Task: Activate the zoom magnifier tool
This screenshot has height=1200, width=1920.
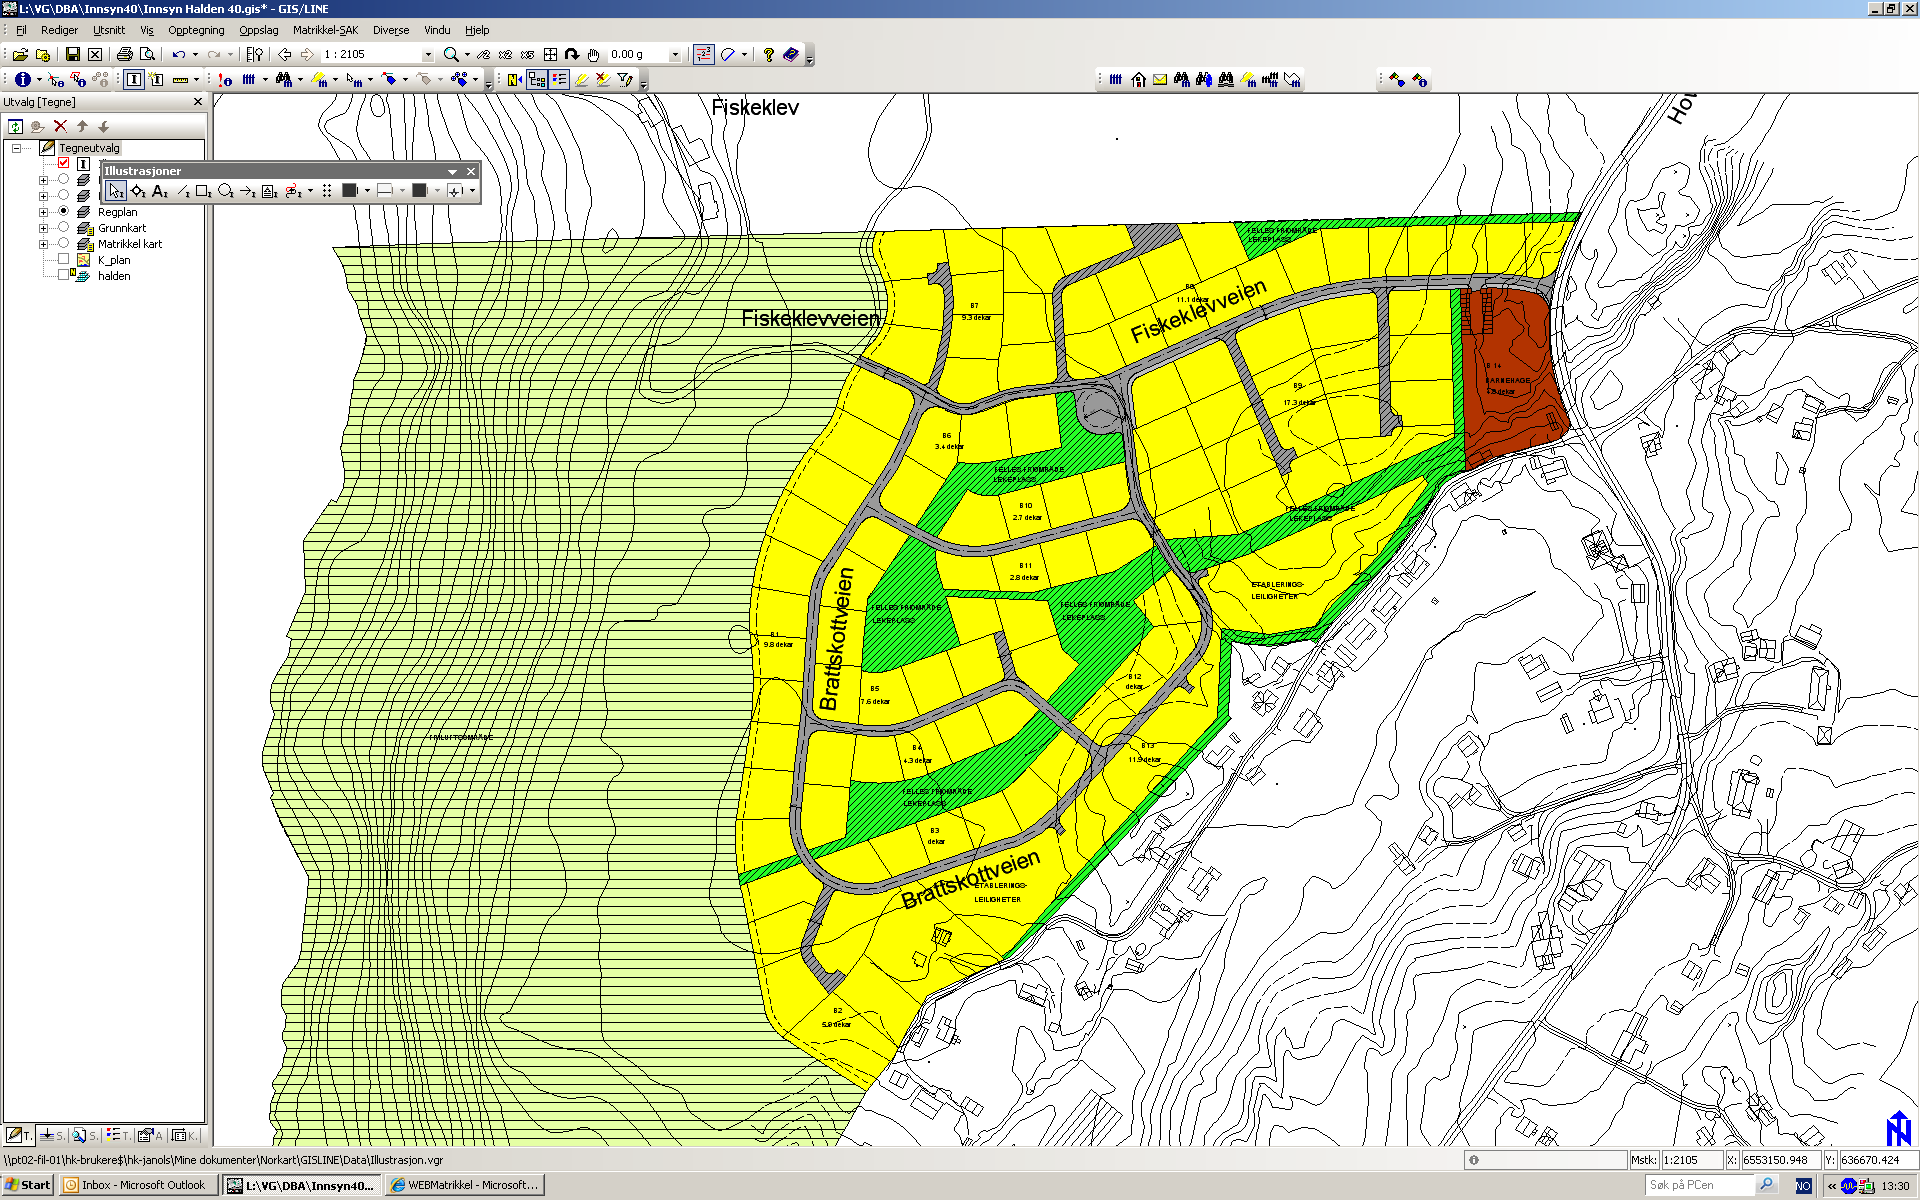Action: (x=451, y=55)
